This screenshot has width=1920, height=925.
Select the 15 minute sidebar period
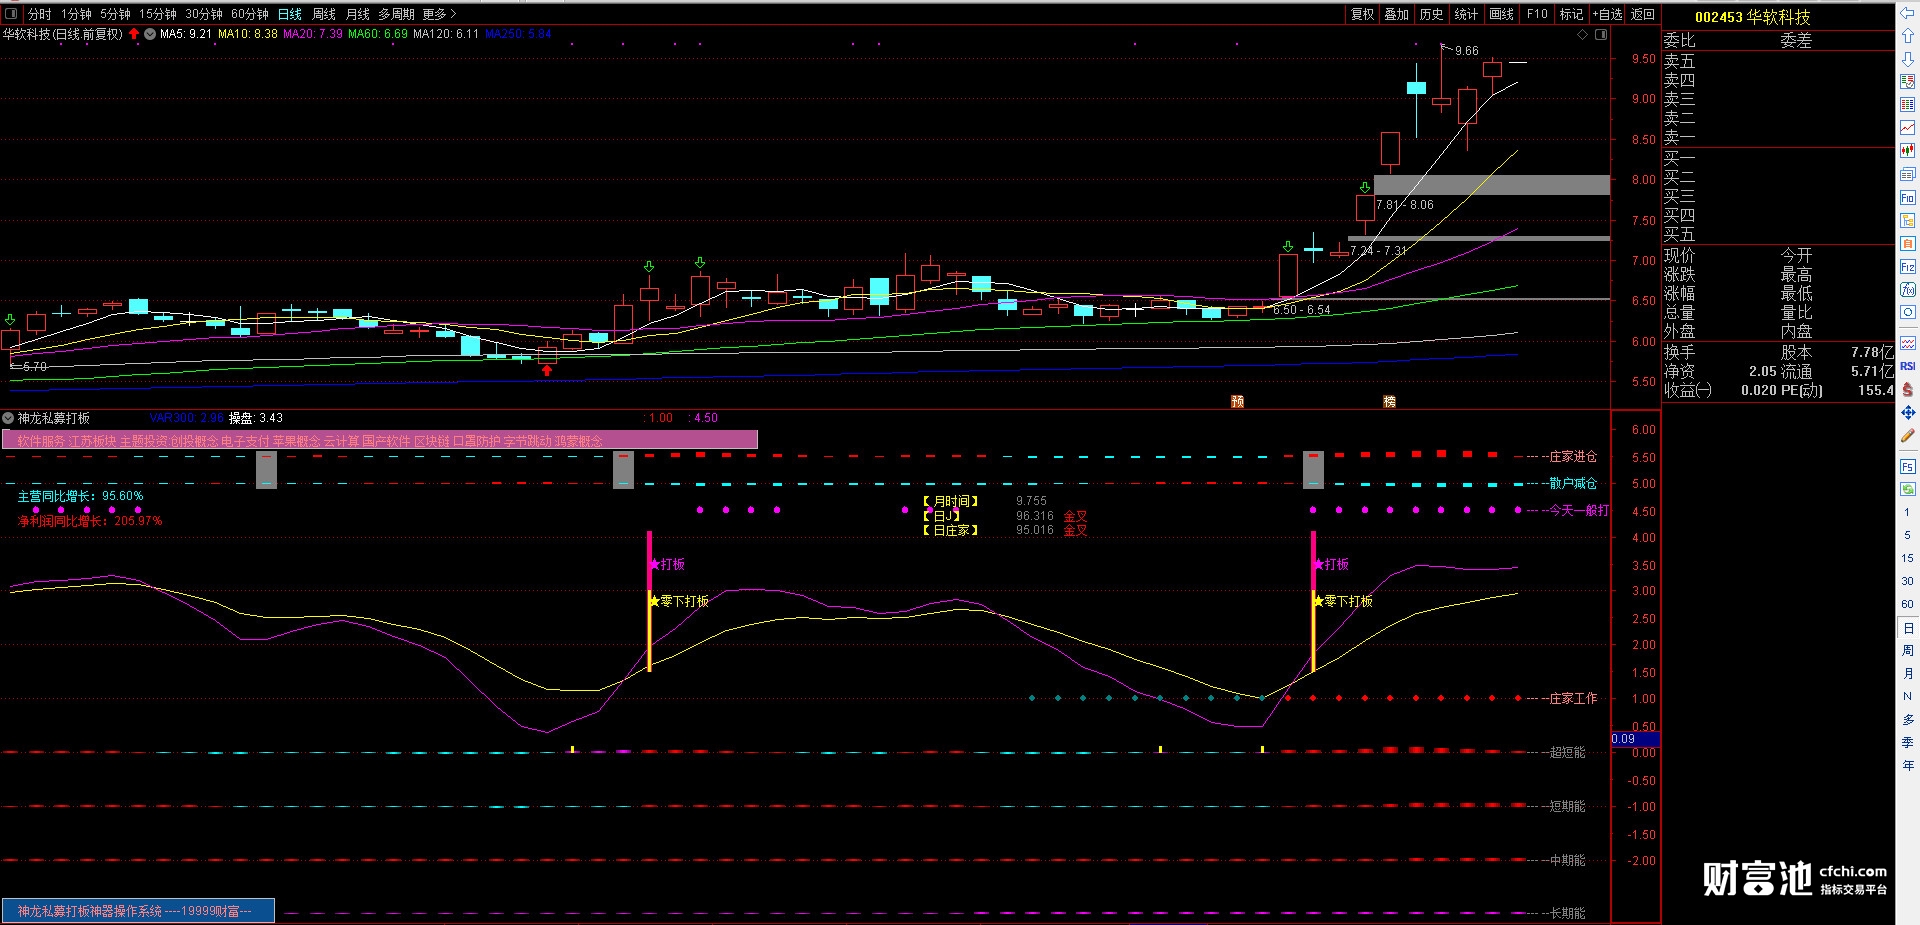(x=1907, y=558)
